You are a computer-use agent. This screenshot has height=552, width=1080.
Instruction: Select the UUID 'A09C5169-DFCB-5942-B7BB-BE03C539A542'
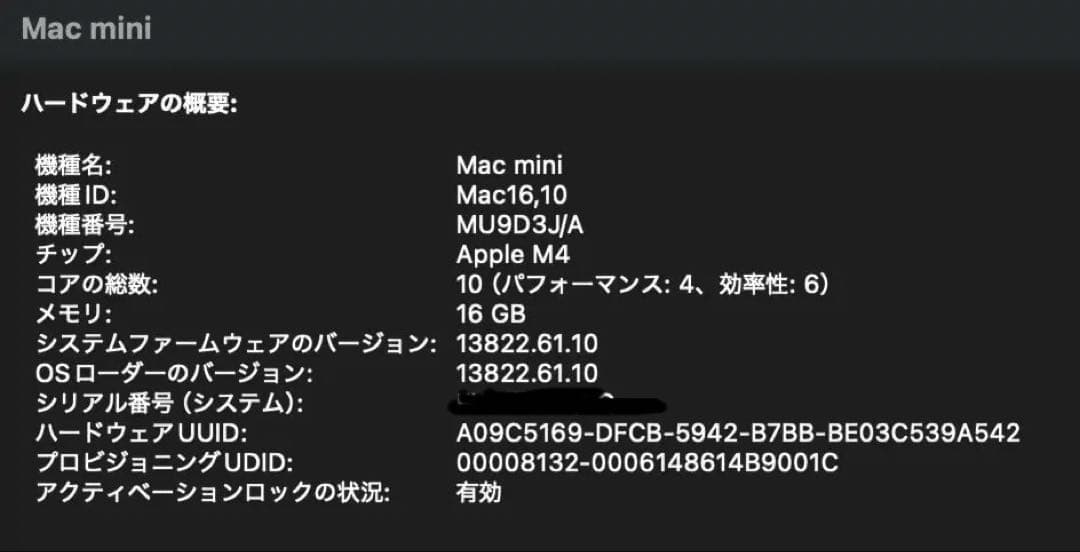pos(738,433)
